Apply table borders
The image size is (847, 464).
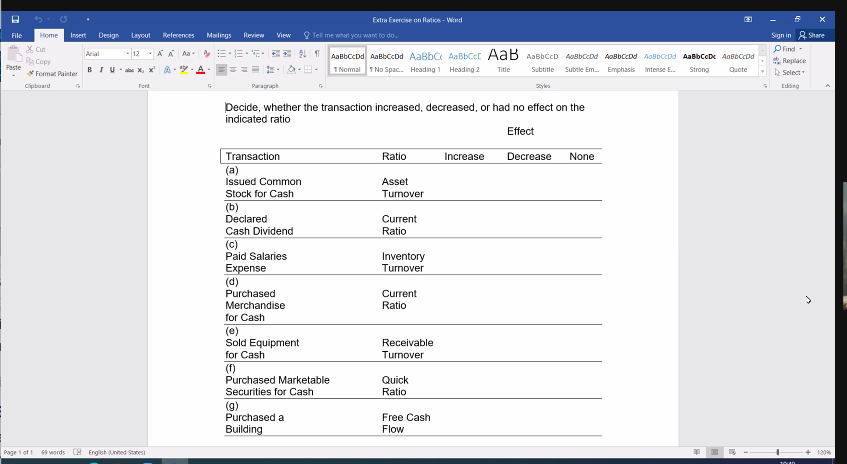click(x=310, y=70)
